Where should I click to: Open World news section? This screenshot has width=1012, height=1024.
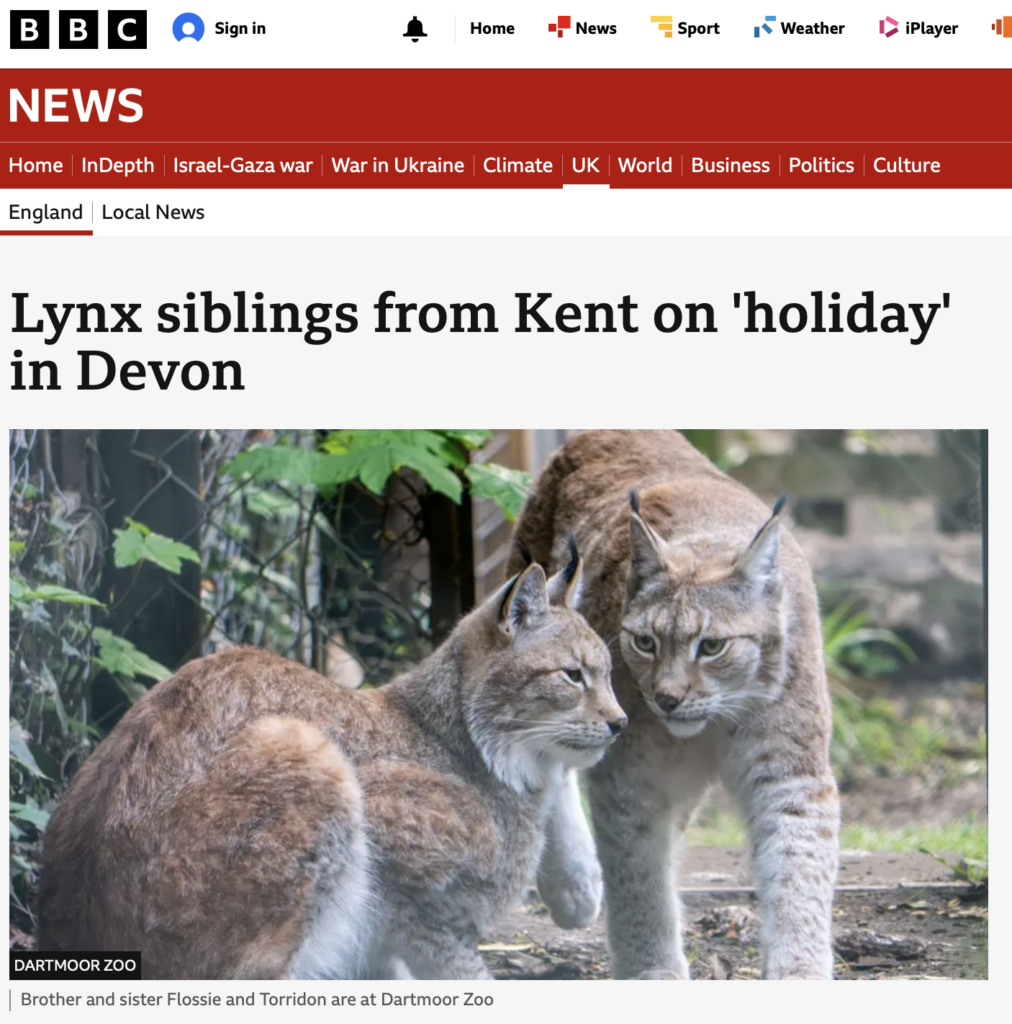pos(645,165)
